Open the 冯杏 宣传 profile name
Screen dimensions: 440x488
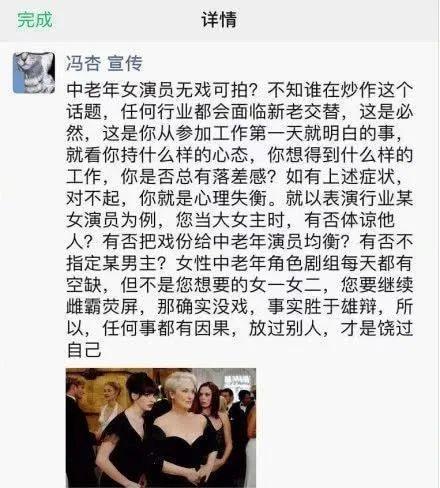pyautogui.click(x=104, y=63)
